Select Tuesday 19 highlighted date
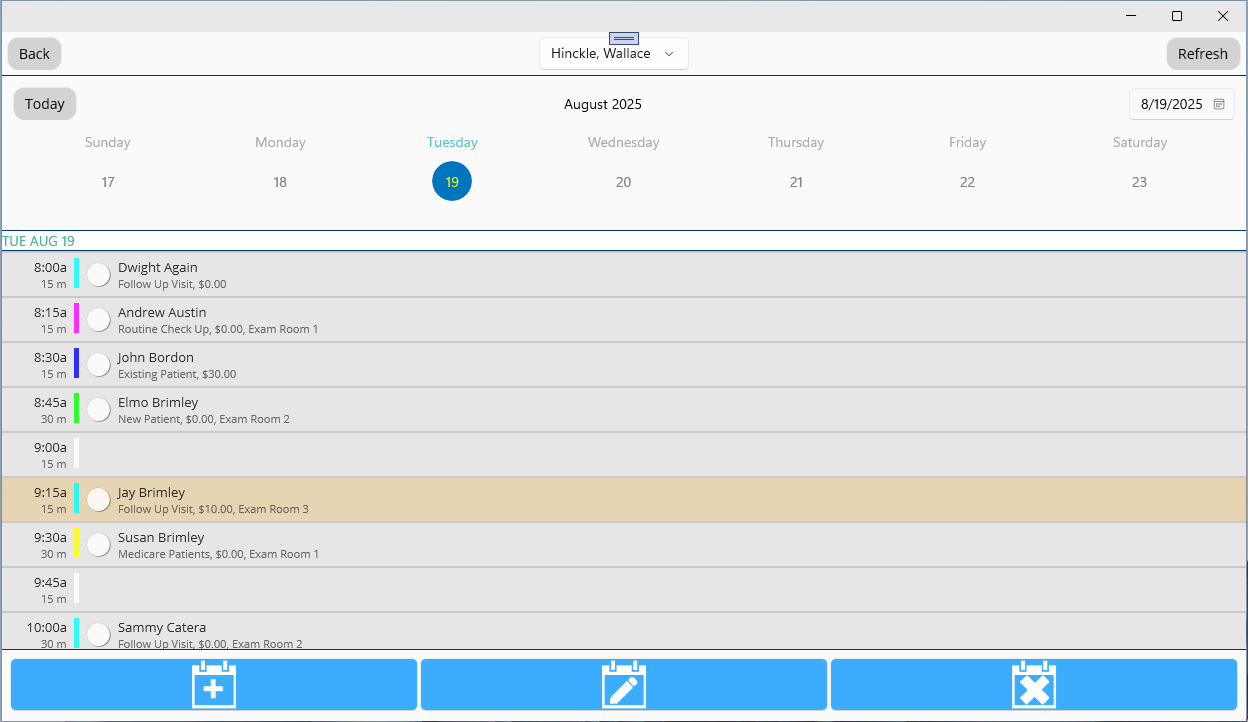 [x=452, y=182]
